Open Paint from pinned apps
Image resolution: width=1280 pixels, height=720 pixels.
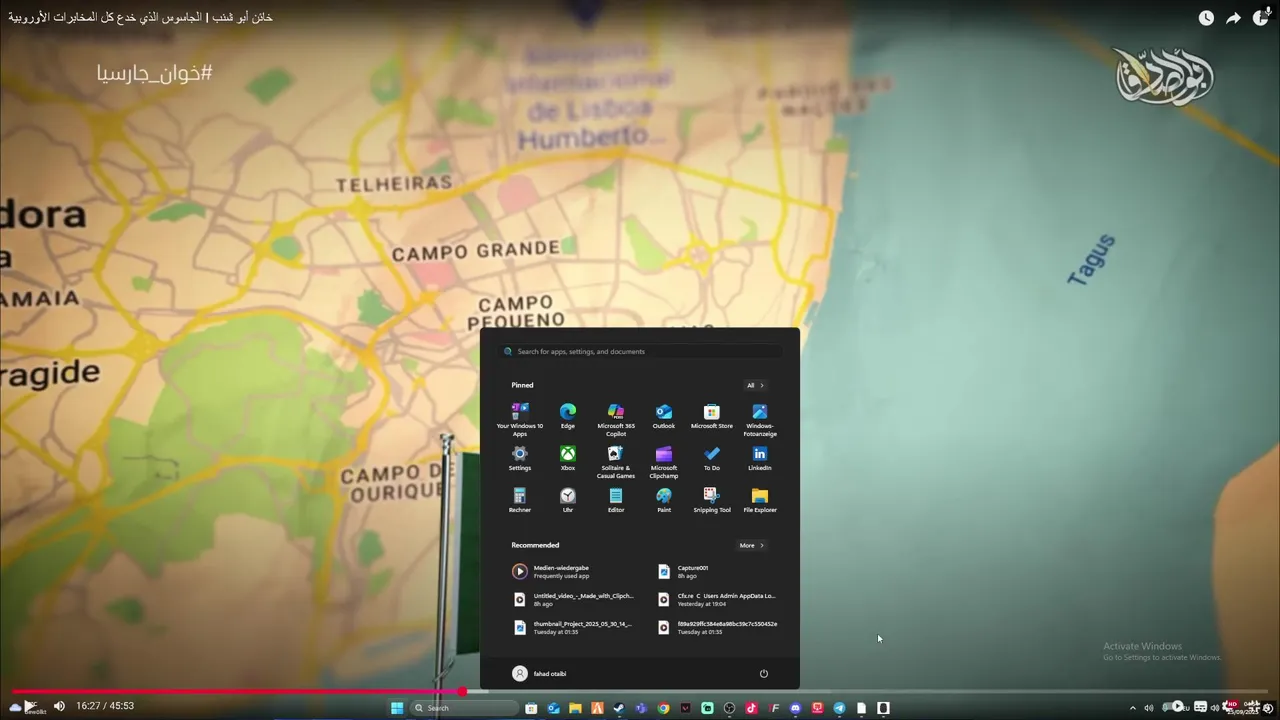[x=664, y=500]
